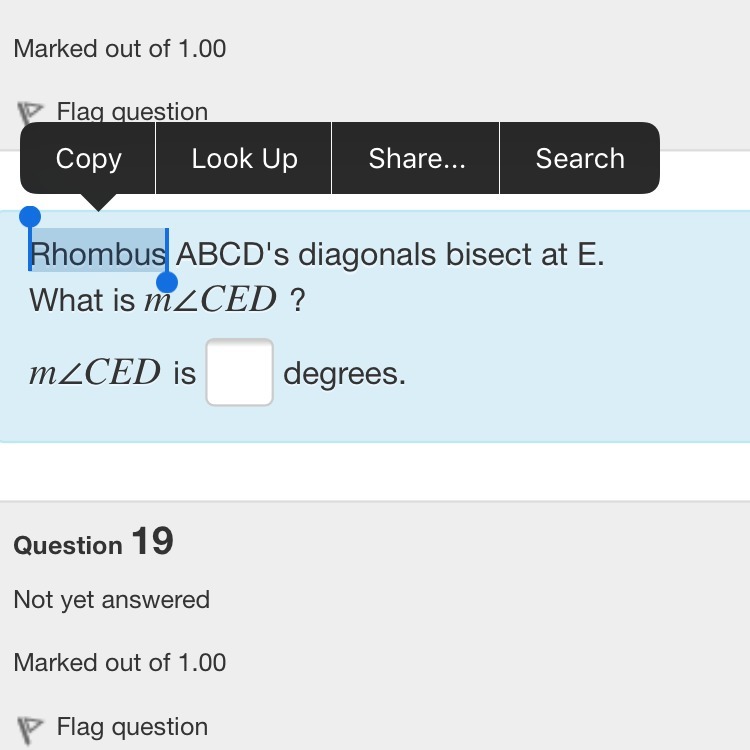This screenshot has height=750, width=750.
Task: Tap the highlighted word Rhombus
Action: (98, 254)
